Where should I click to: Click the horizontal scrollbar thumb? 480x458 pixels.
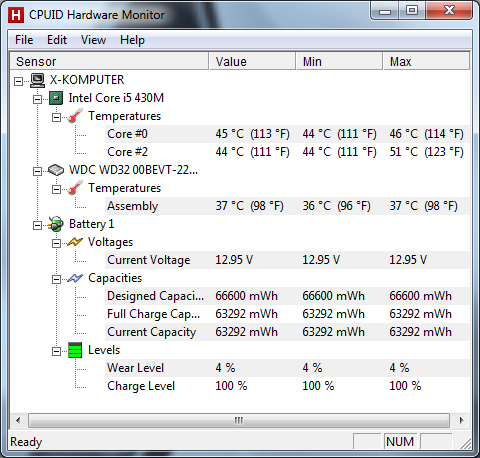pyautogui.click(x=239, y=420)
